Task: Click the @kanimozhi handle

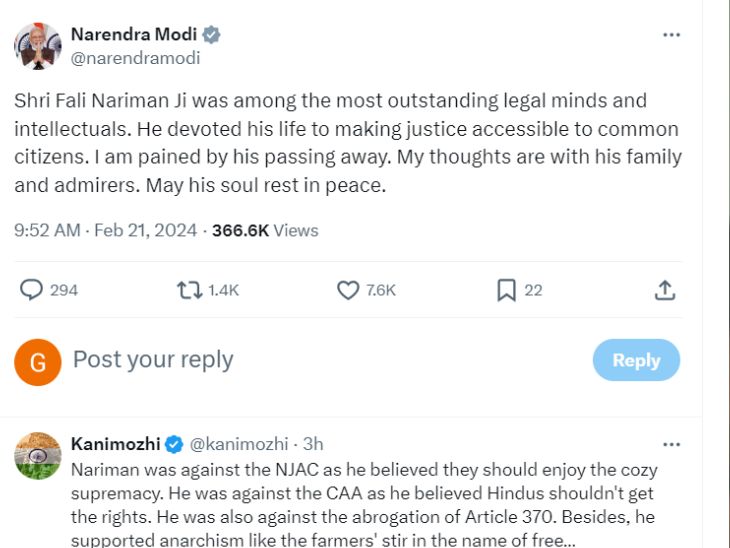Action: tap(239, 444)
